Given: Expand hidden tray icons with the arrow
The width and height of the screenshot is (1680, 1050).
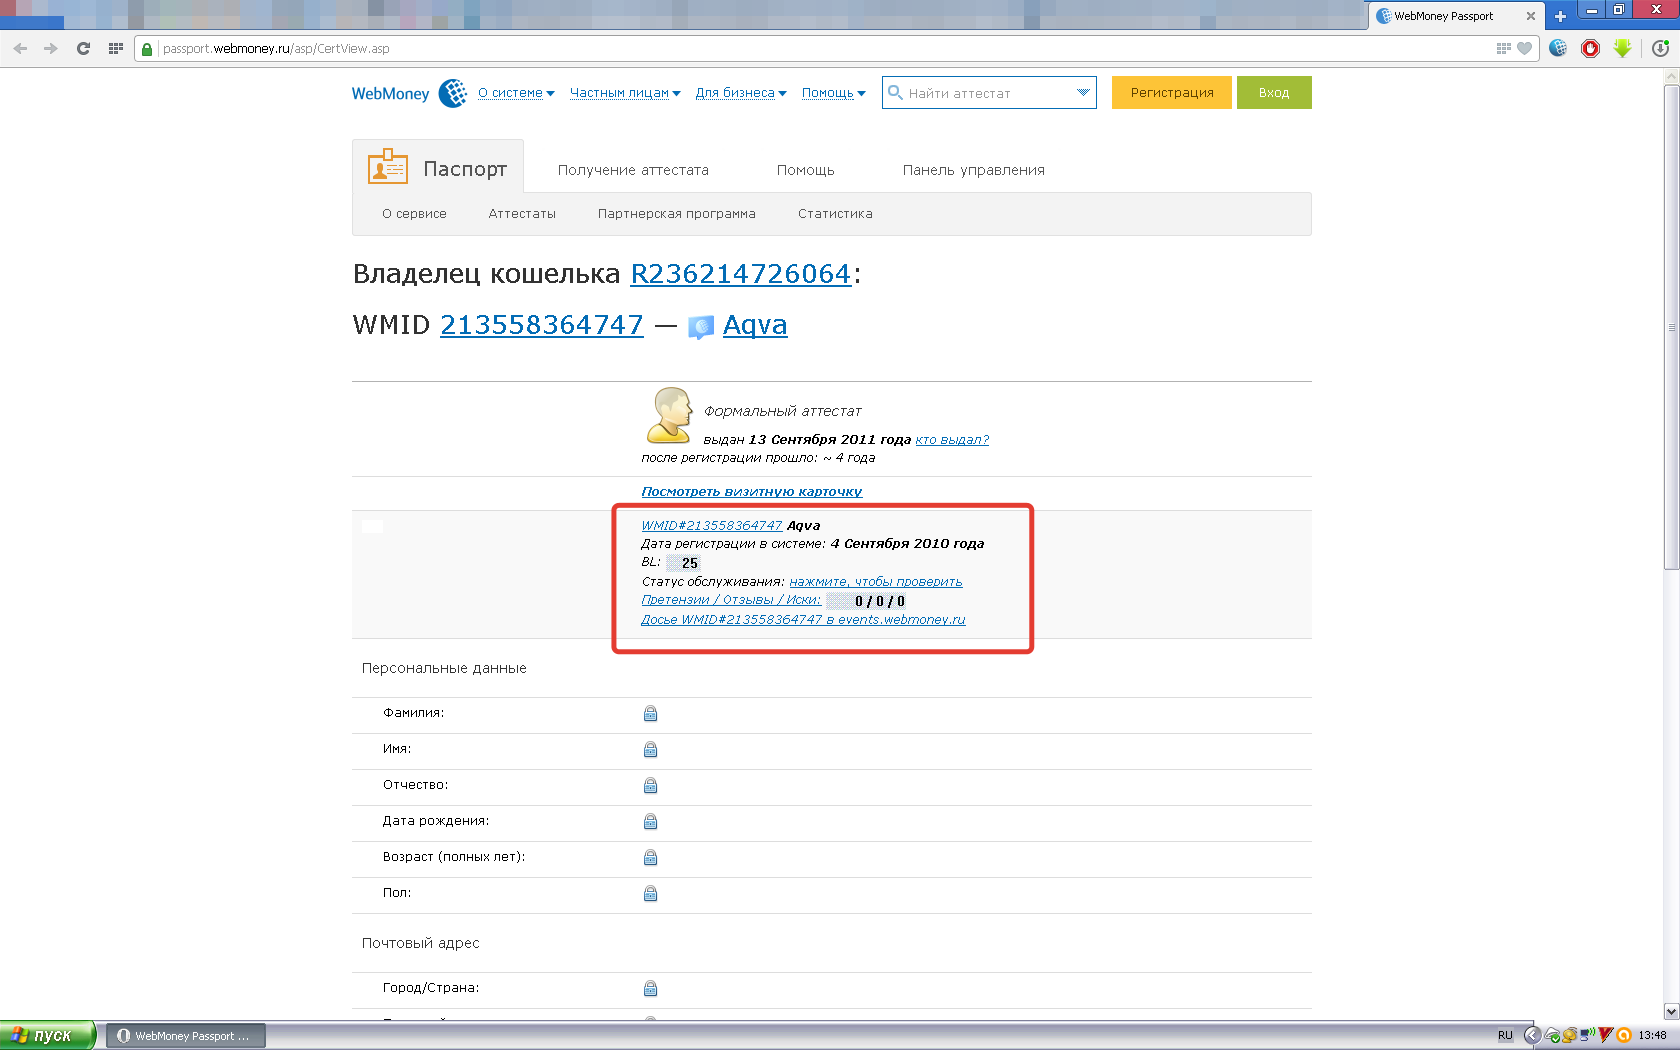Looking at the screenshot, I should click(1532, 1036).
